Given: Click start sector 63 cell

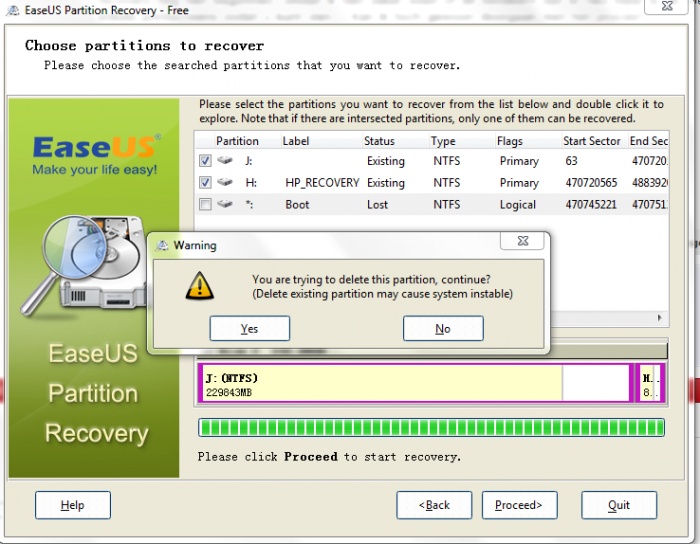Looking at the screenshot, I should tap(571, 161).
